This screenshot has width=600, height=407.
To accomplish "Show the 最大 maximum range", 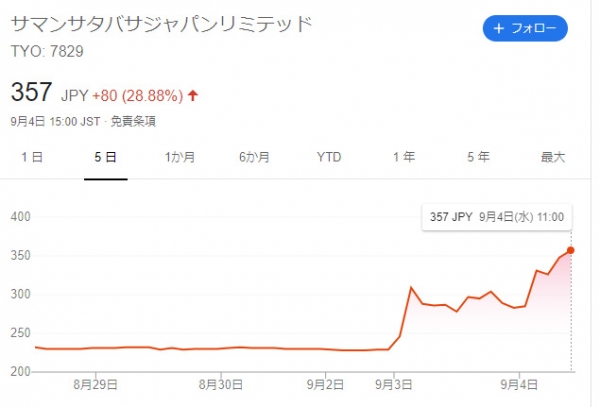I will coord(553,157).
